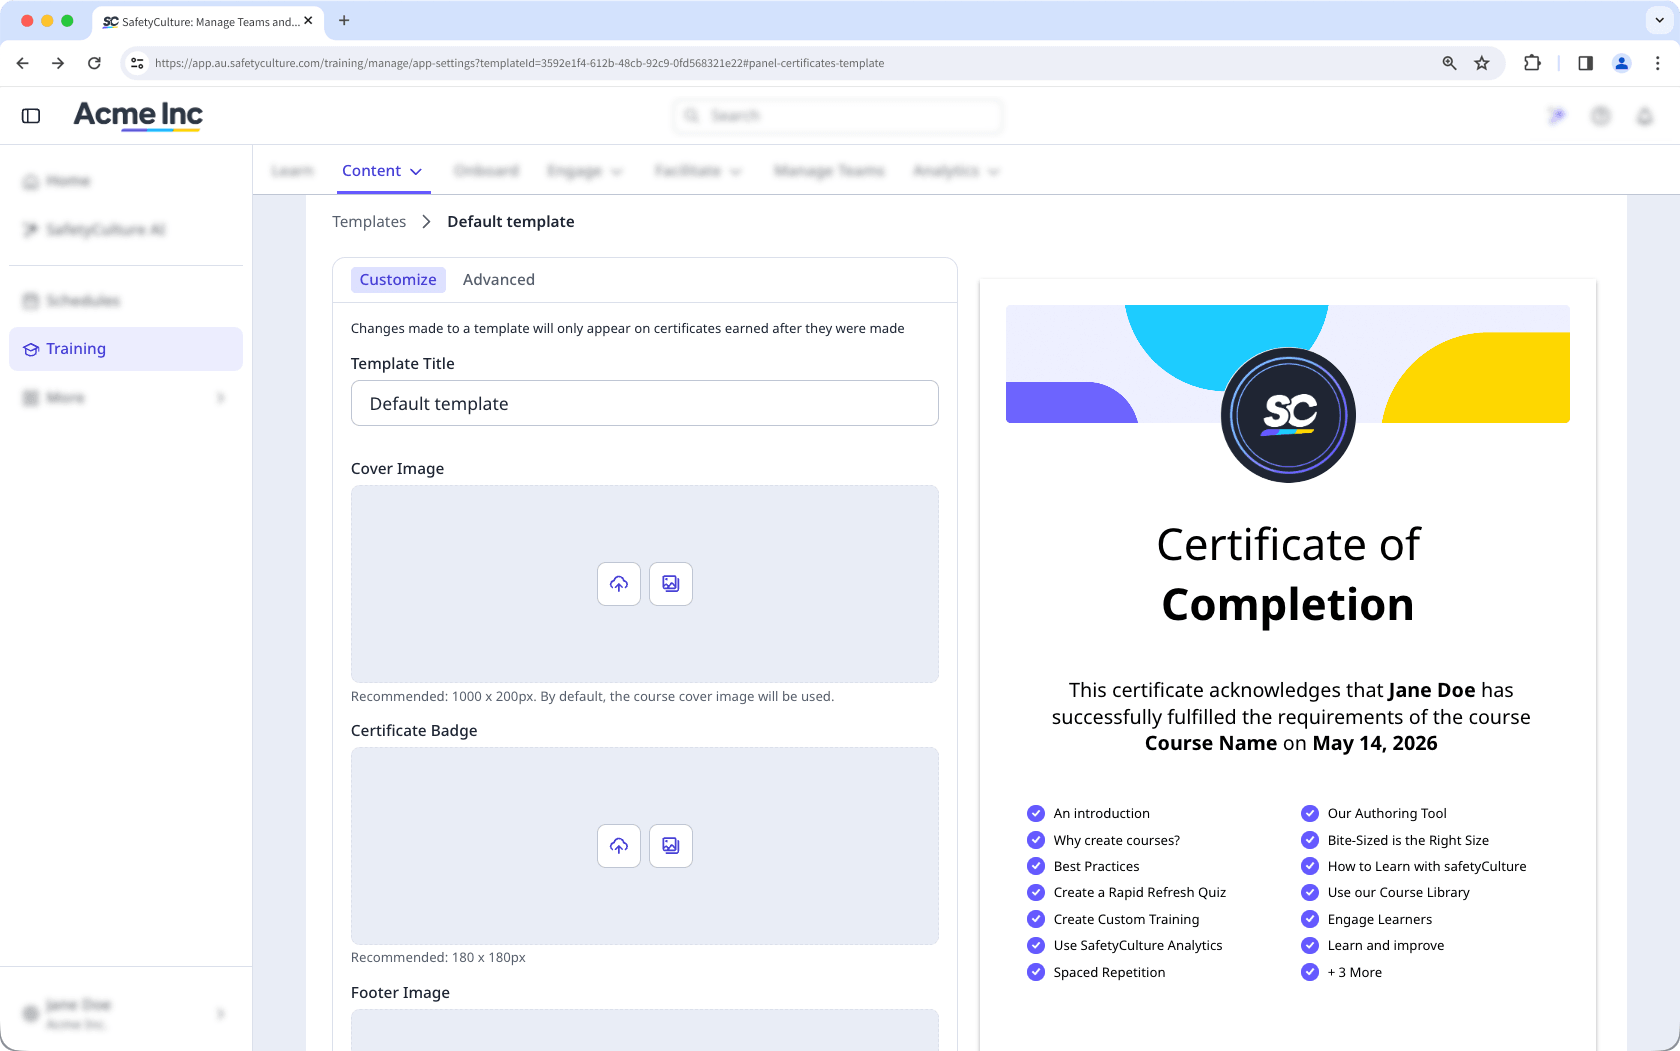The height and width of the screenshot is (1051, 1680).
Task: Open the browser profile avatar
Action: pos(1622,63)
